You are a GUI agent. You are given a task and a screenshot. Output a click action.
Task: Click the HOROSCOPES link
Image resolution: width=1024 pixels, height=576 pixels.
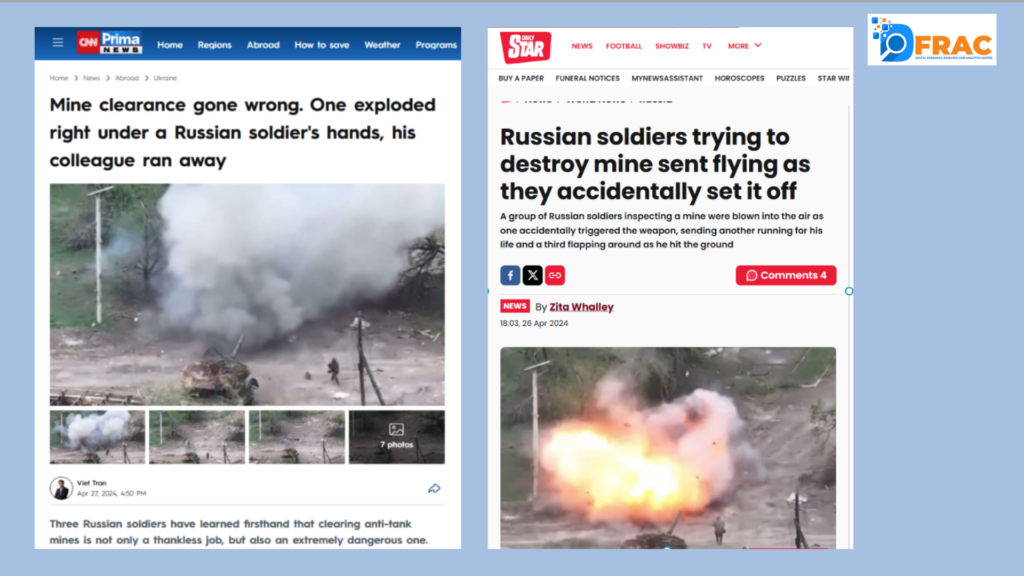coord(739,78)
